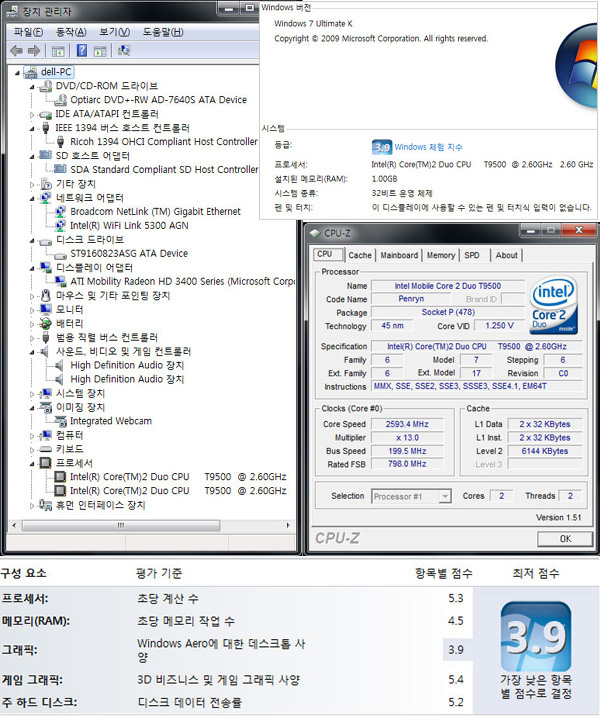The width and height of the screenshot is (600, 719).
Task: Open the Windows 체험 지수 link
Action: click(x=428, y=147)
